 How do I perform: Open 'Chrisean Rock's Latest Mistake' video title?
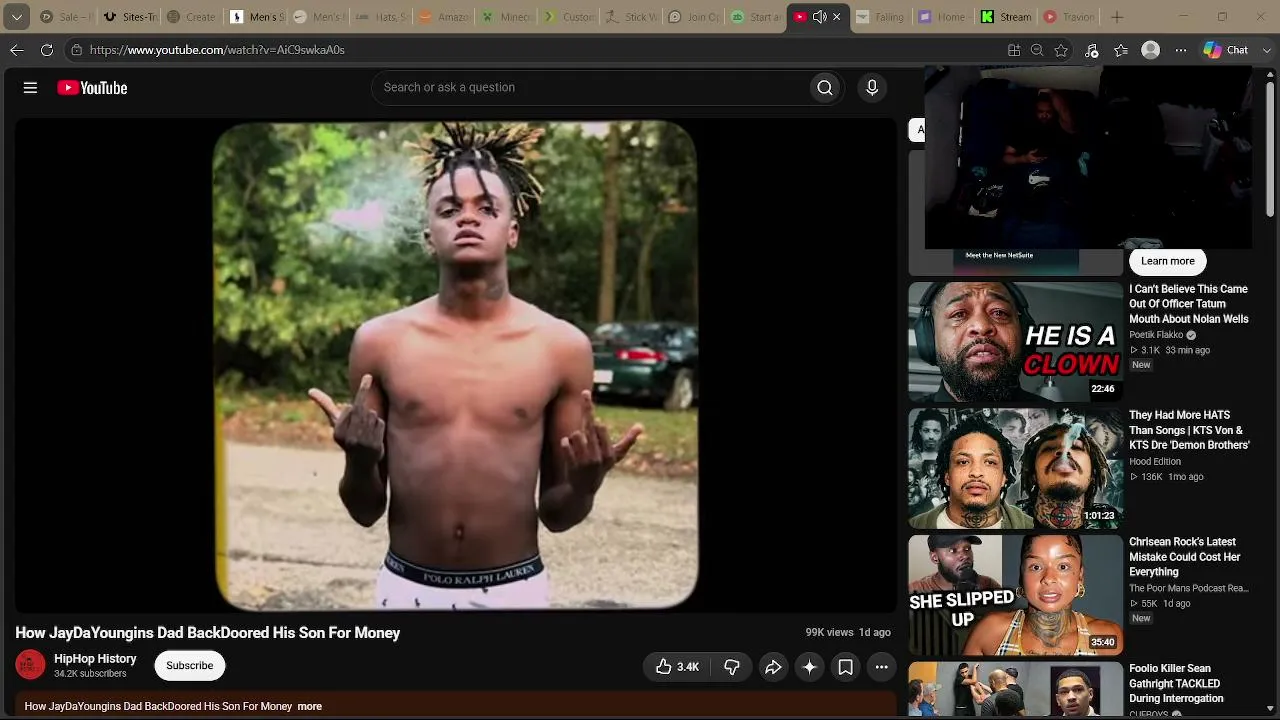coord(1185,557)
